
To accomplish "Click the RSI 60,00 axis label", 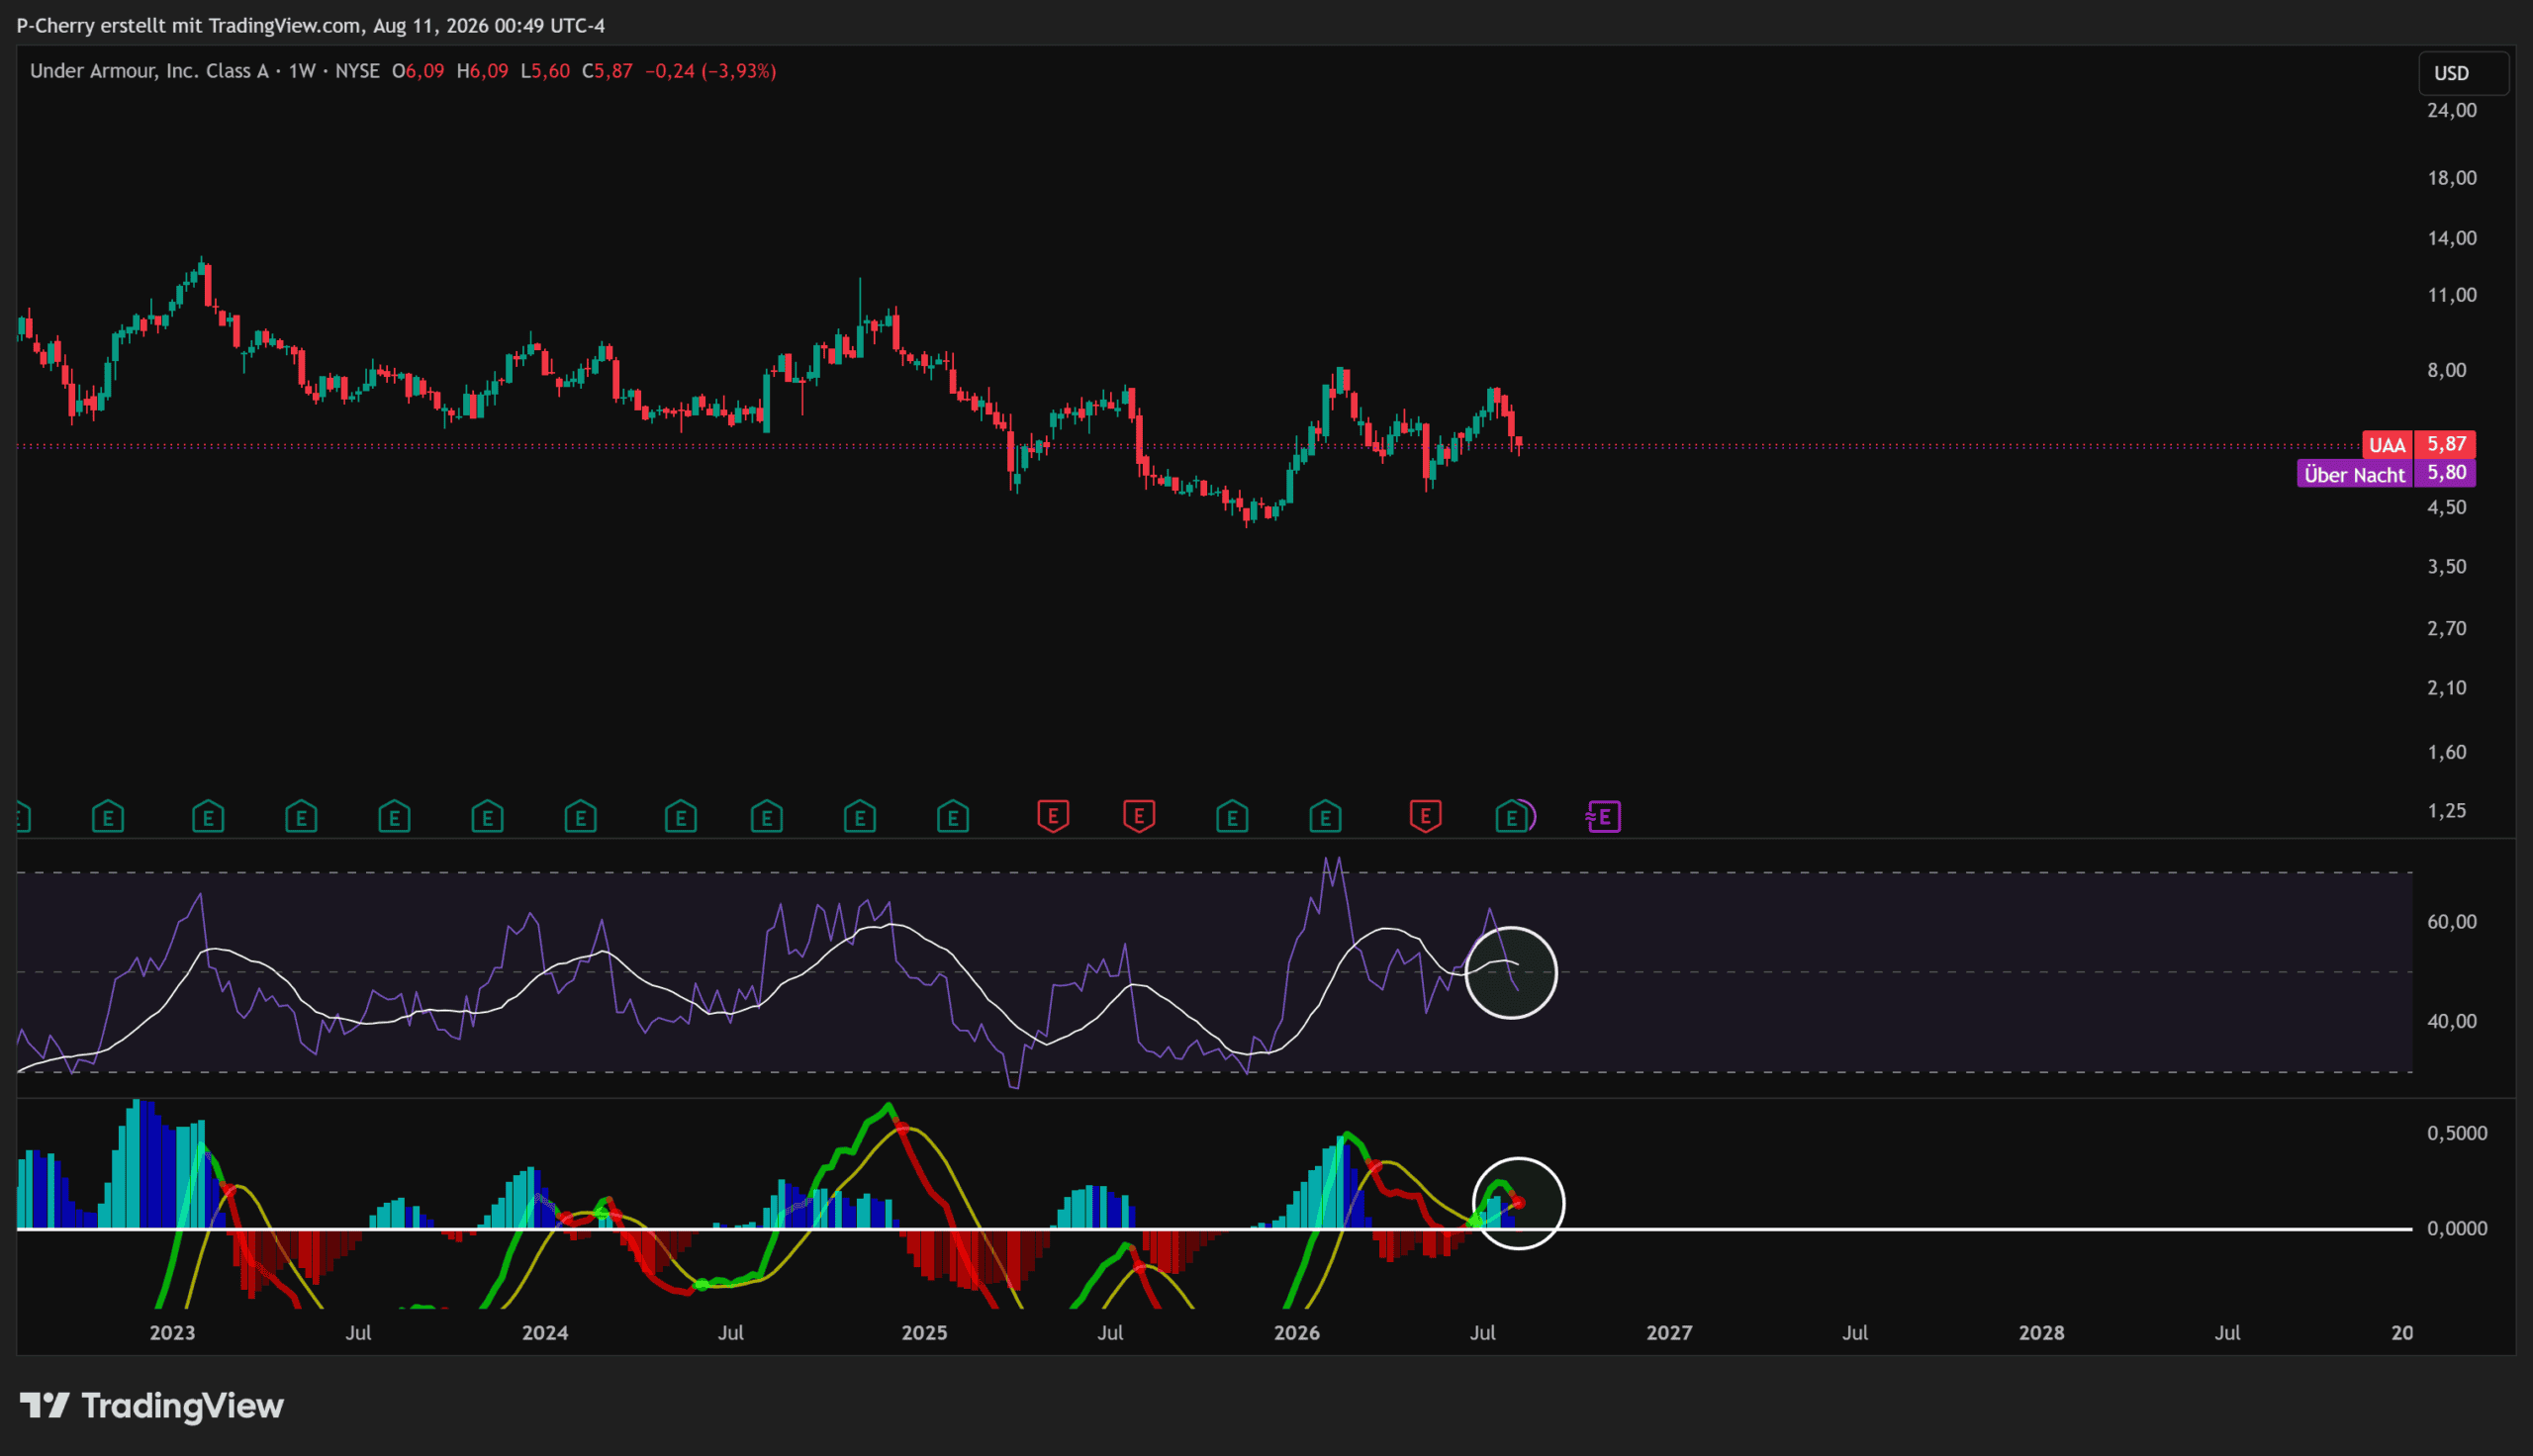I will [2452, 921].
